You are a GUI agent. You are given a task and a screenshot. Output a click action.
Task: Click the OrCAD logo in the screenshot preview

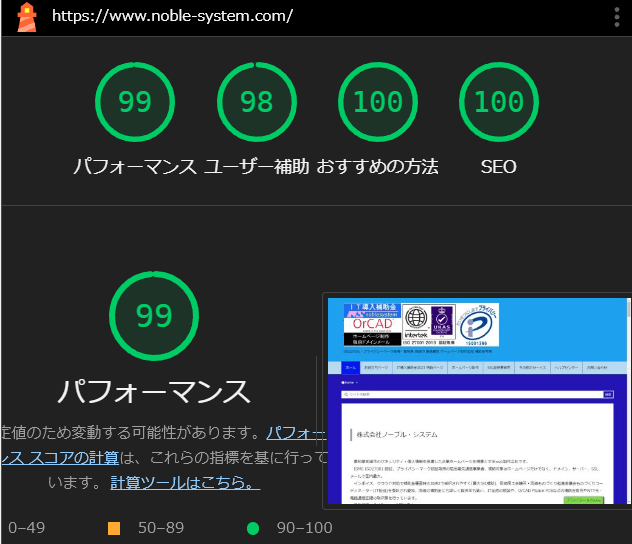point(370,324)
